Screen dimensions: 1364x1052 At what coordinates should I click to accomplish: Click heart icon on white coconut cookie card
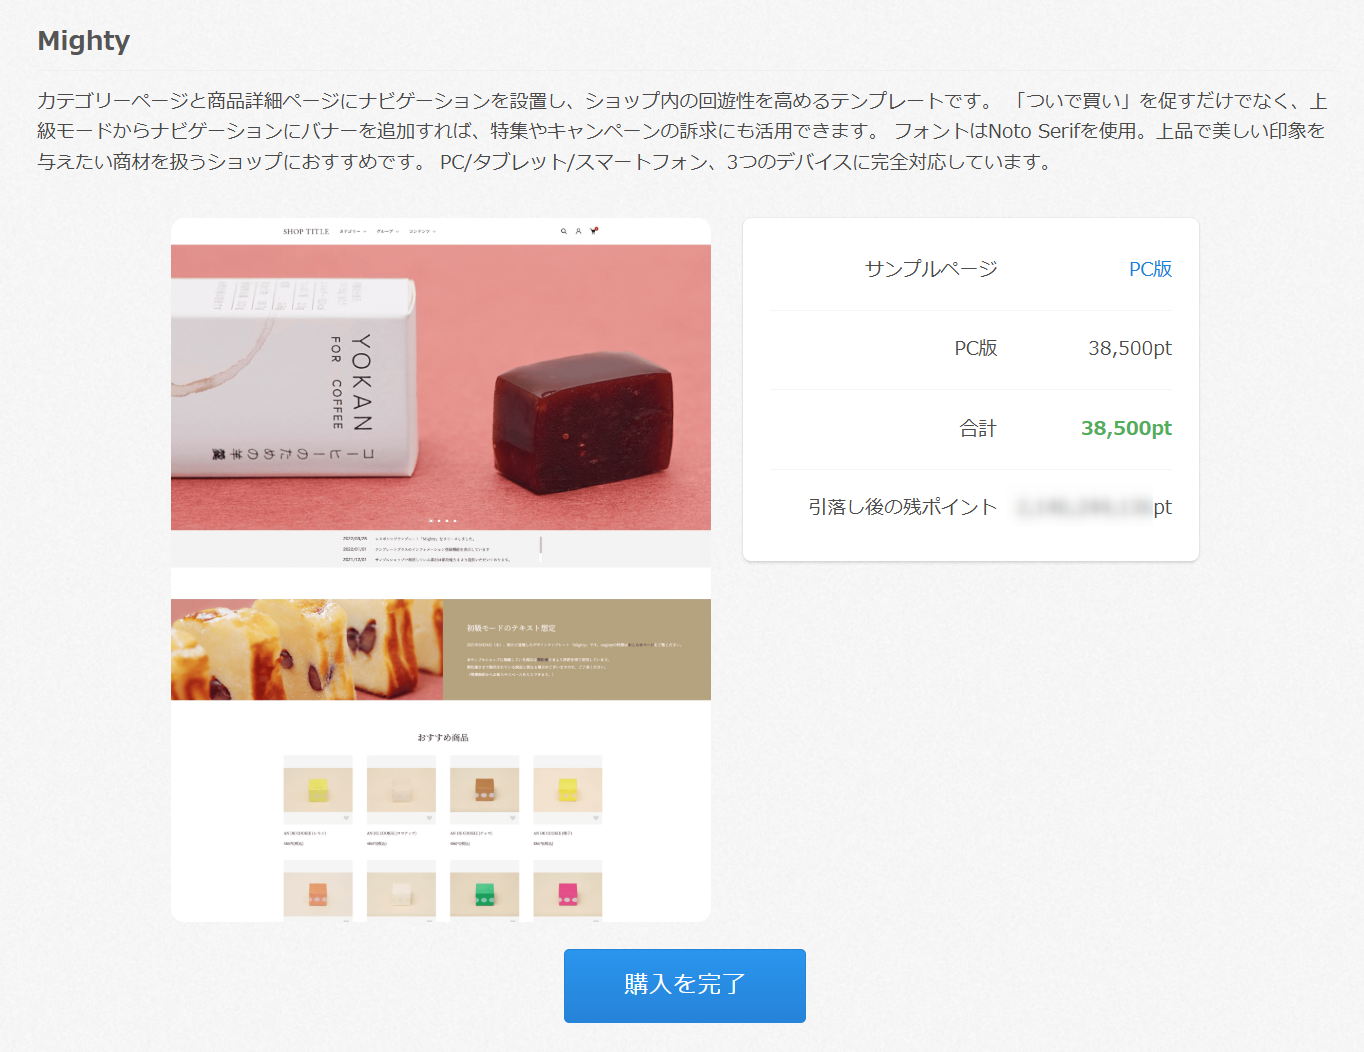pyautogui.click(x=430, y=818)
